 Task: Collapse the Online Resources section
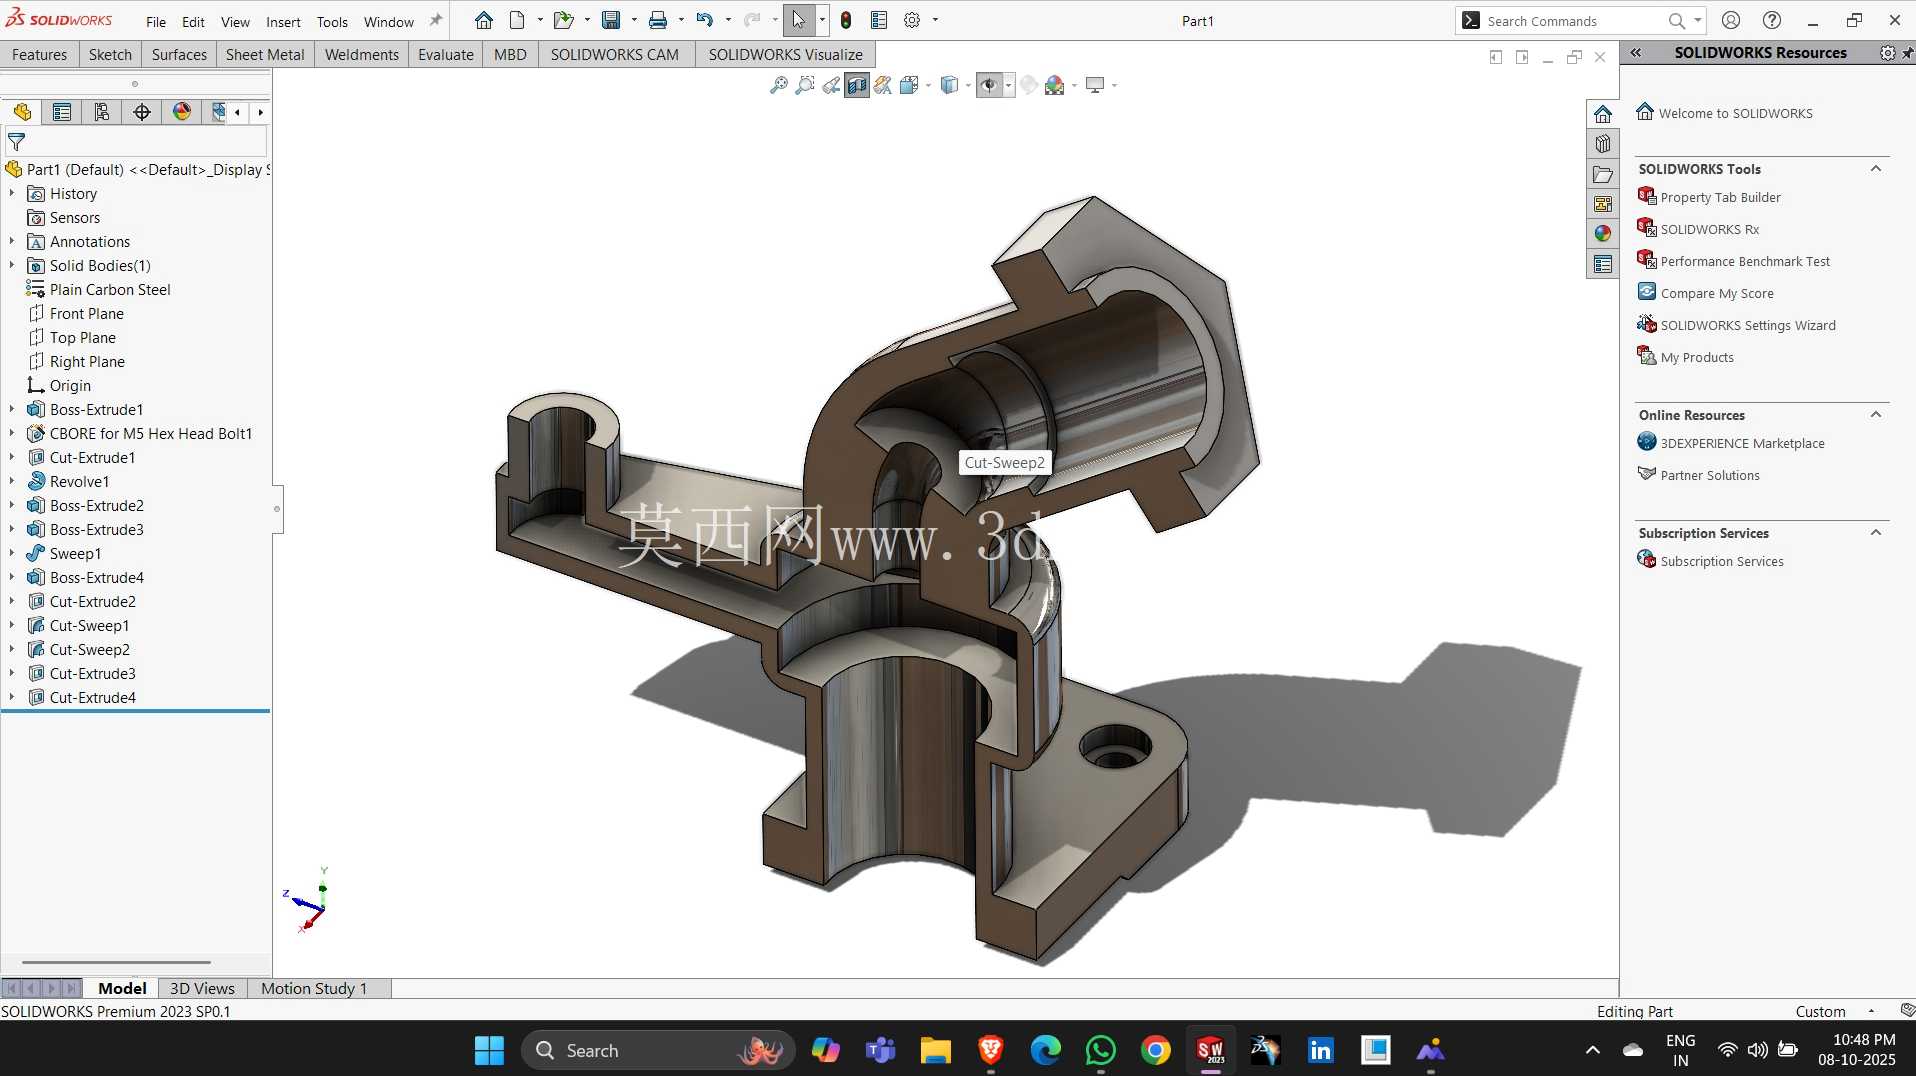click(x=1876, y=415)
